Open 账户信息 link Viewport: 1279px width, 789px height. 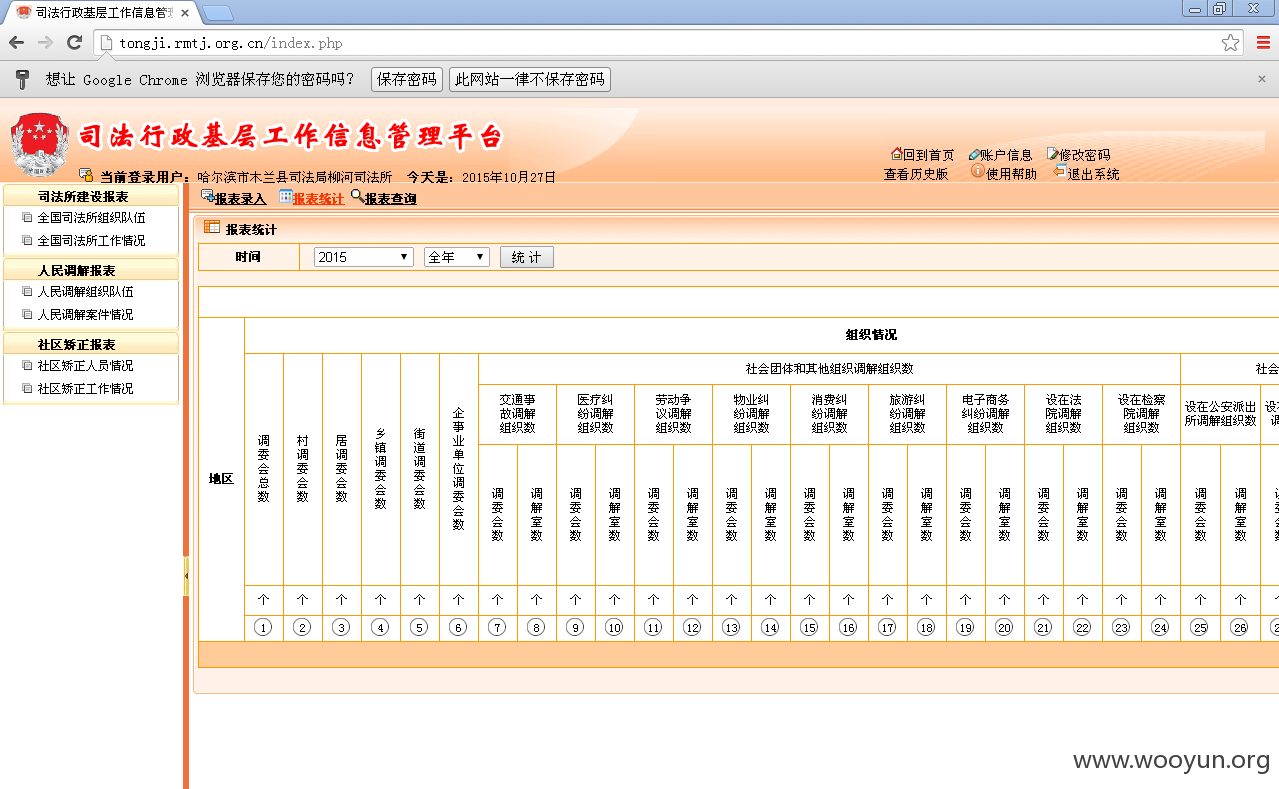(x=1006, y=155)
